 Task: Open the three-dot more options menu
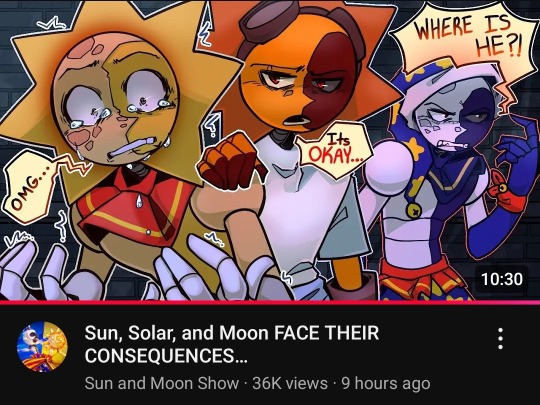click(x=500, y=339)
